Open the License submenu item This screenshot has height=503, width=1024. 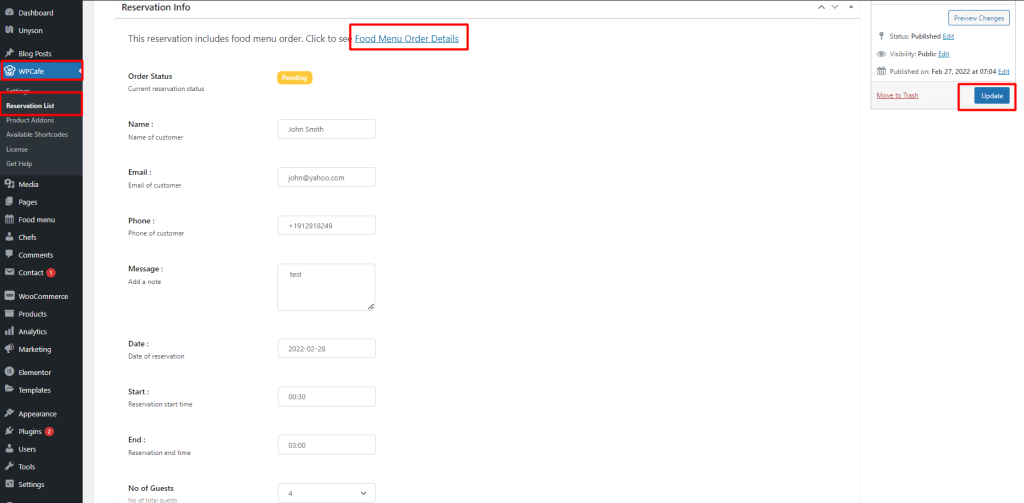click(x=17, y=149)
